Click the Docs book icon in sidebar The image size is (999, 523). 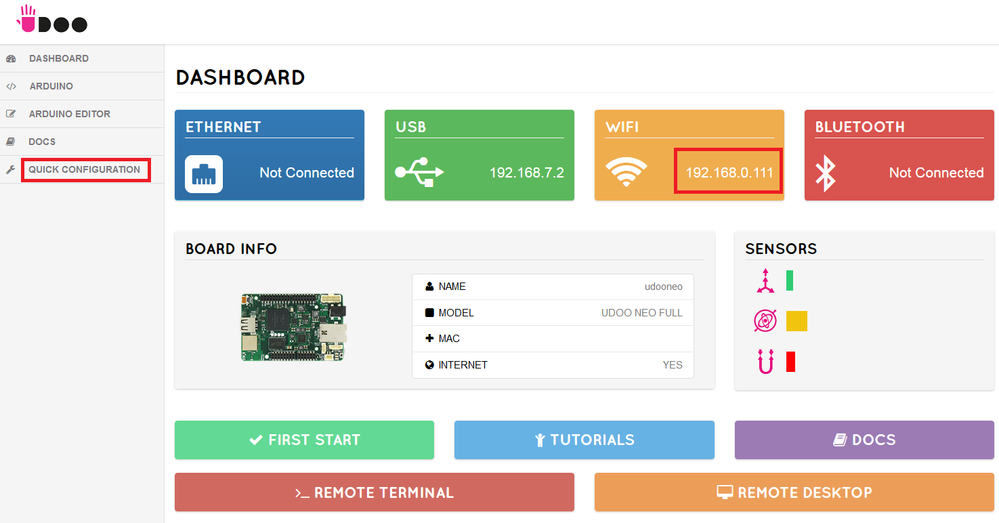coord(11,141)
